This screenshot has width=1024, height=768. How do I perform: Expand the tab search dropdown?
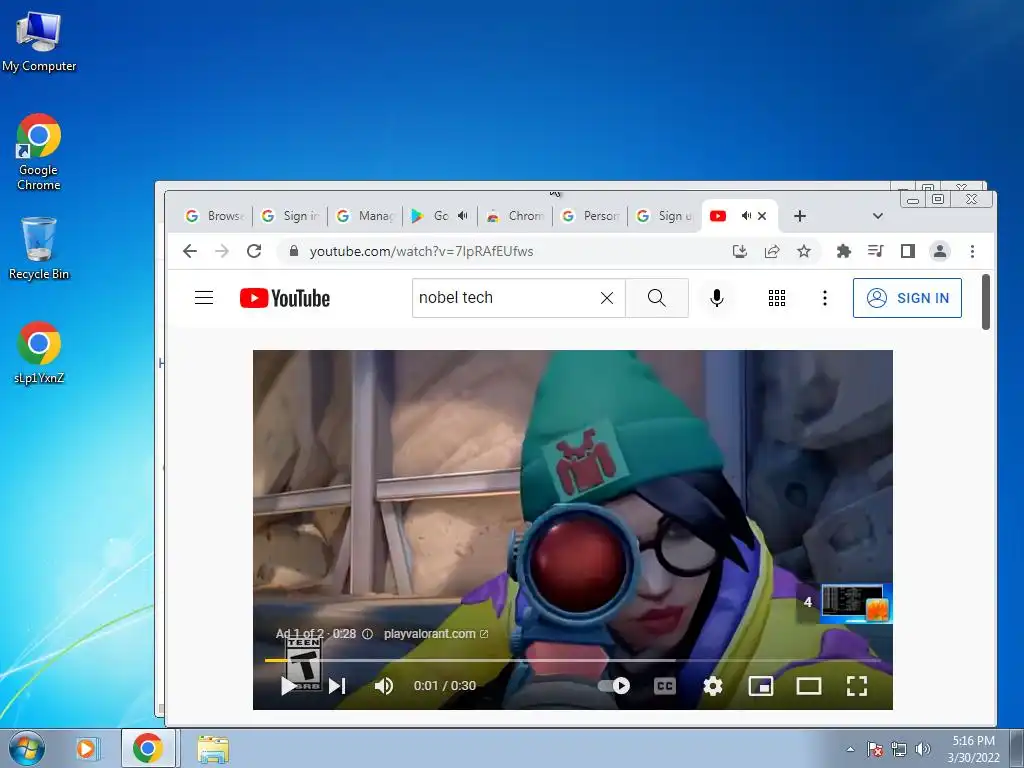click(878, 216)
